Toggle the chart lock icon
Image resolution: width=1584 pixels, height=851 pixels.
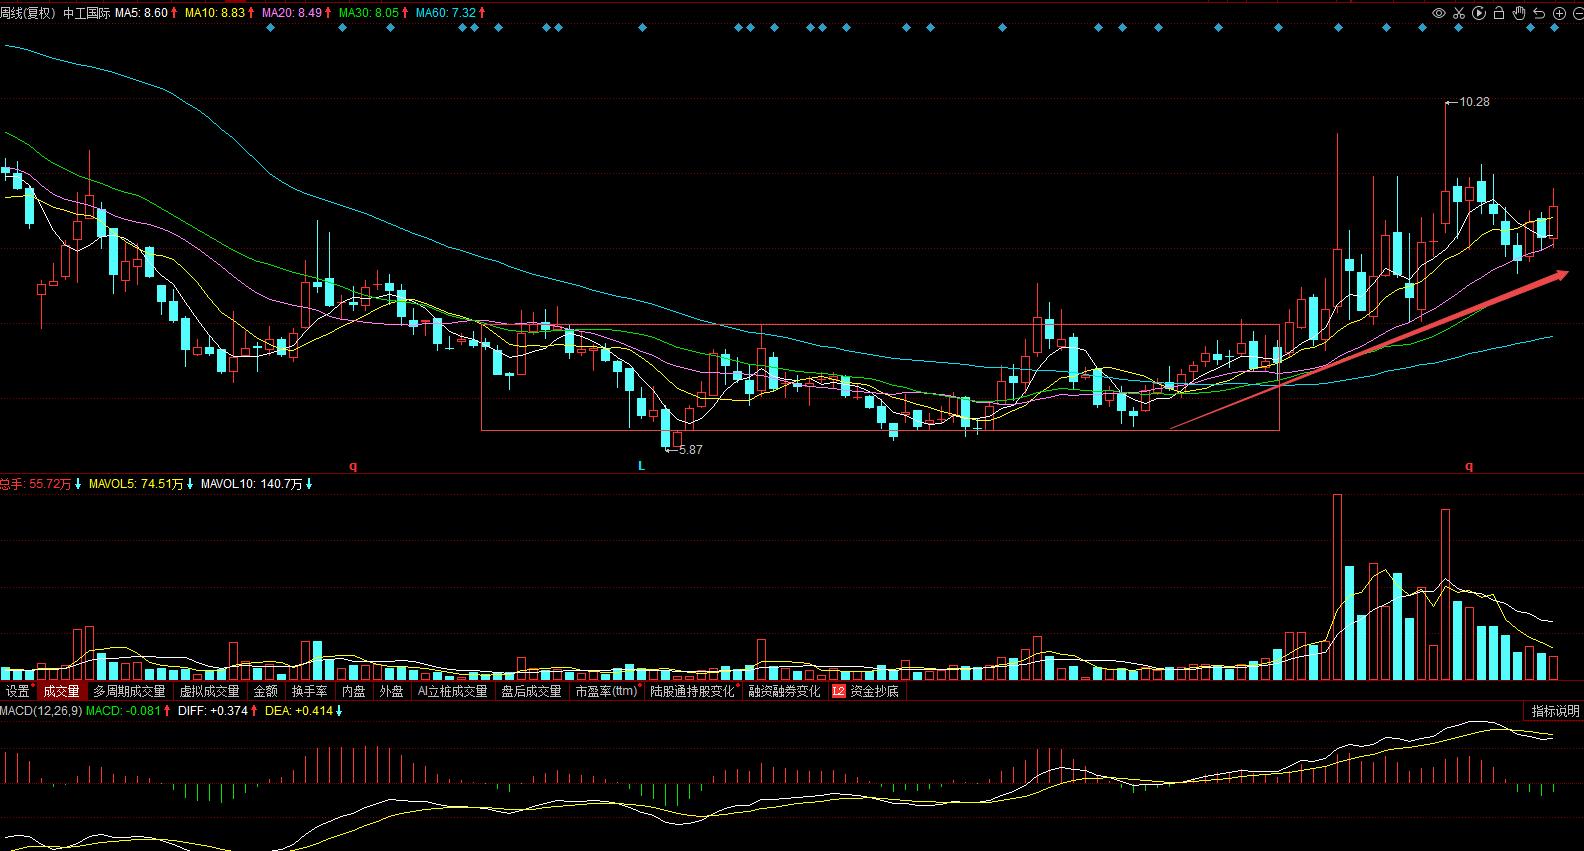tap(1499, 13)
